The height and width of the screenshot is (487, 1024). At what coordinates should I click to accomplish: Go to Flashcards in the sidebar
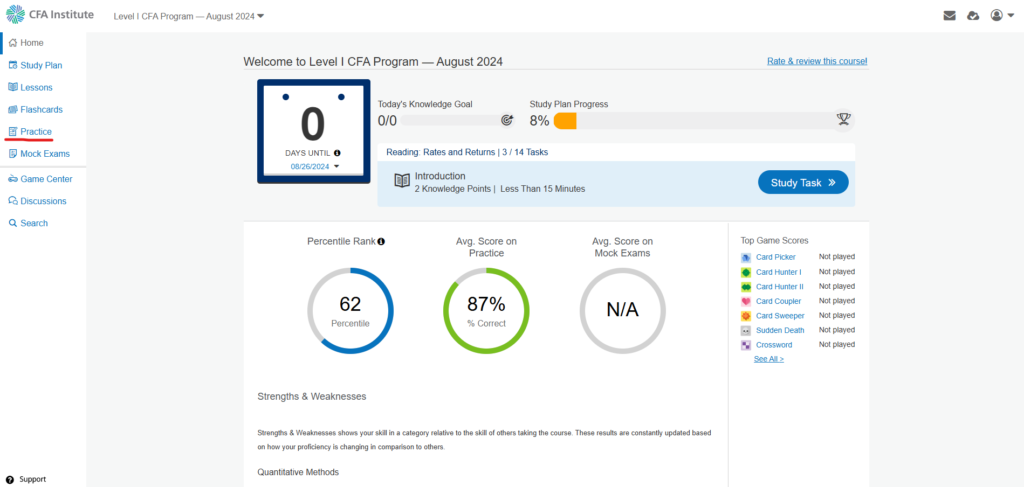41,109
